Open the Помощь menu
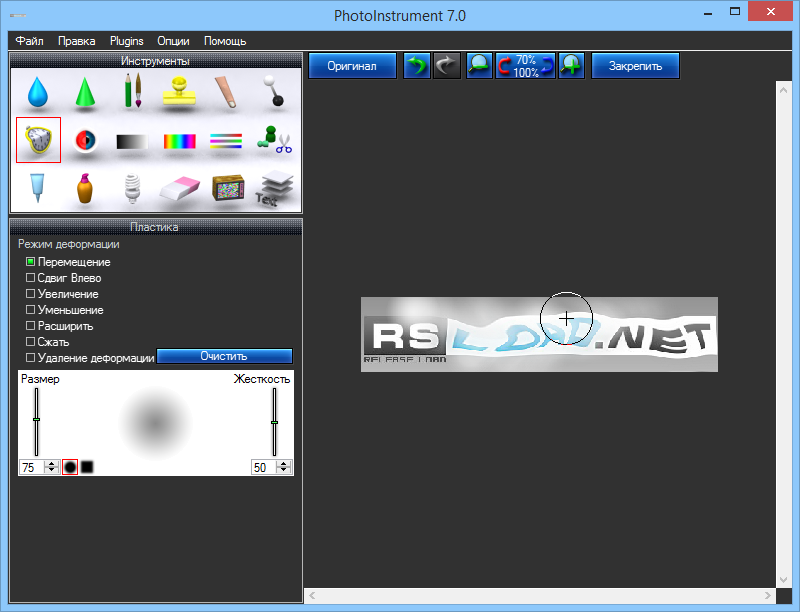Screen dimensions: 800x612 pyautogui.click(x=225, y=41)
